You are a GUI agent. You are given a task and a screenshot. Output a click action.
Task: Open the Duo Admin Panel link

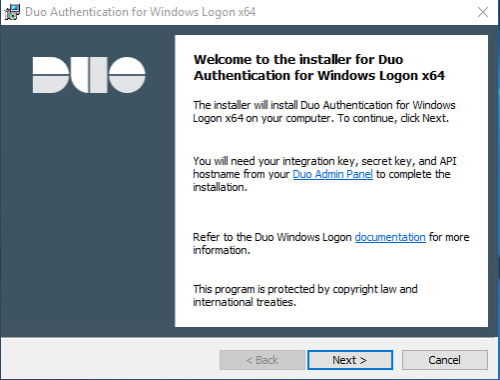pyautogui.click(x=333, y=174)
